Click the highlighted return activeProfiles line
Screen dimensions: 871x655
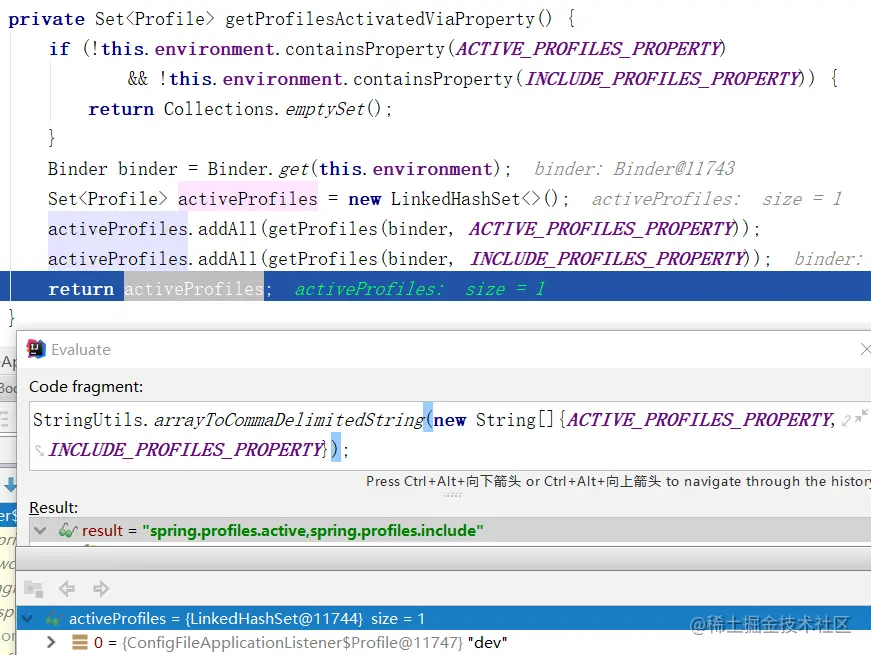[x=436, y=288]
